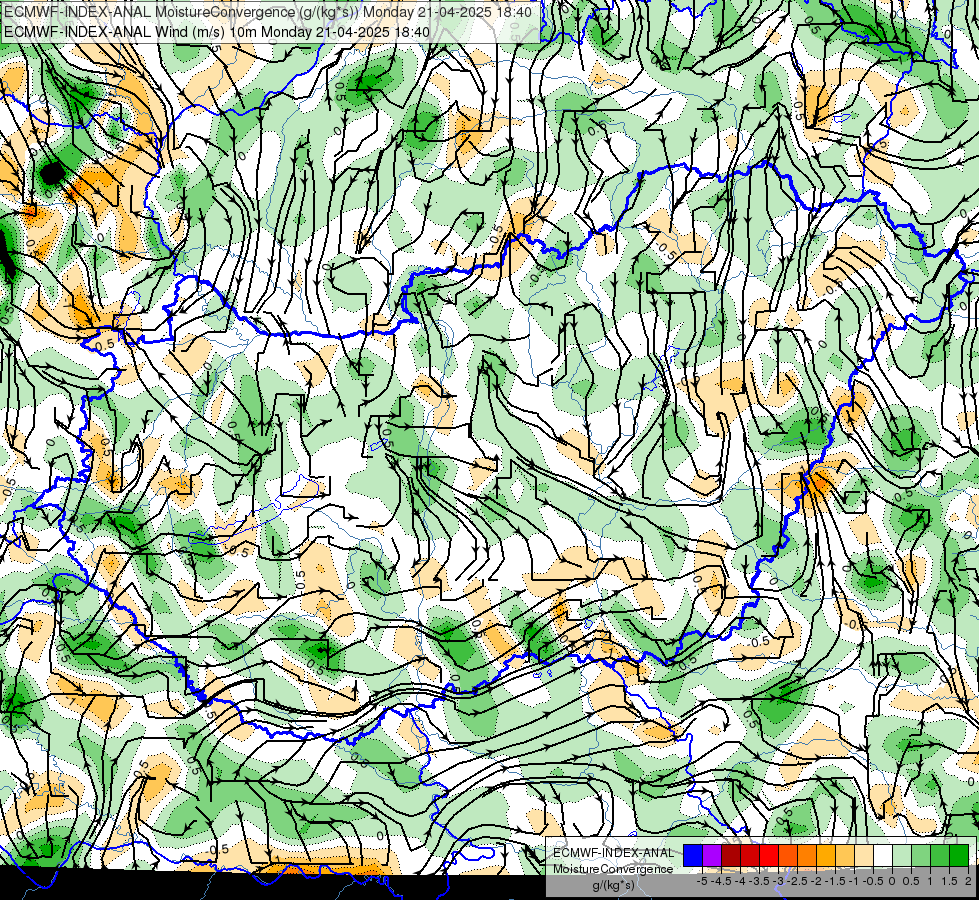Viewport: 979px width, 900px height.
Task: Click the 'Wind (m/s) 10m' title line
Action: coord(217,31)
